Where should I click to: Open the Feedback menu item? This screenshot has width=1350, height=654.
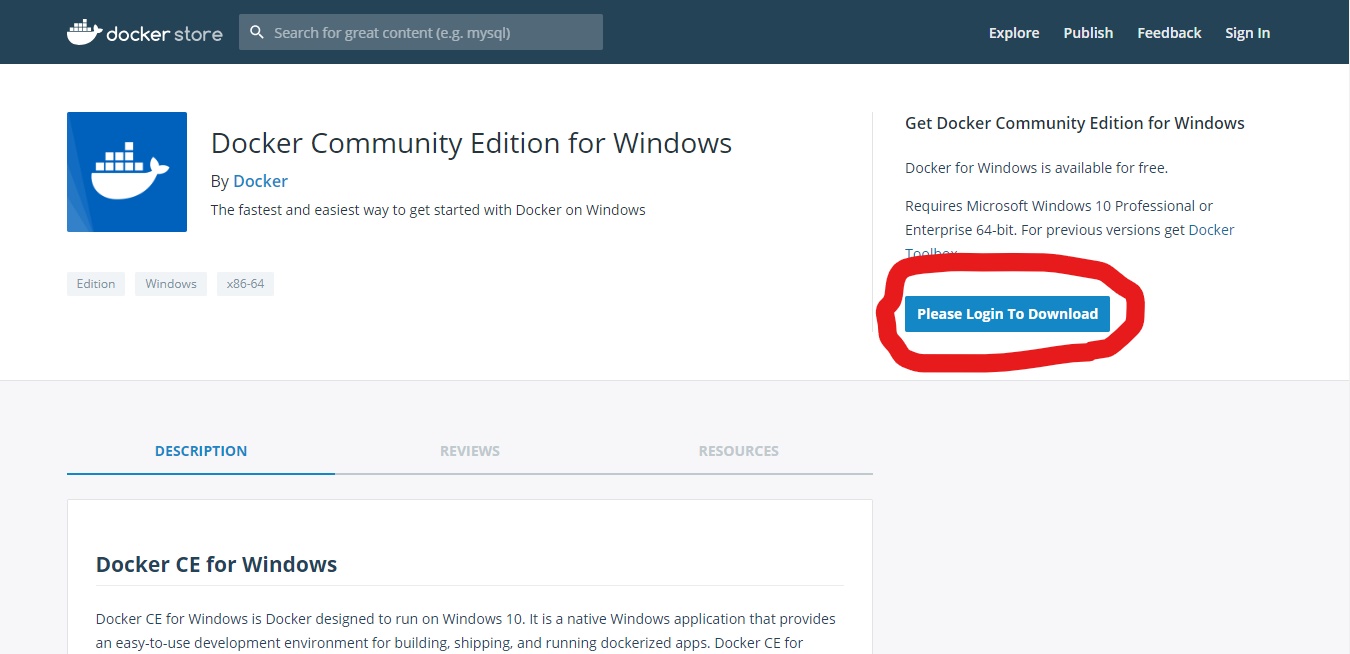(x=1169, y=33)
